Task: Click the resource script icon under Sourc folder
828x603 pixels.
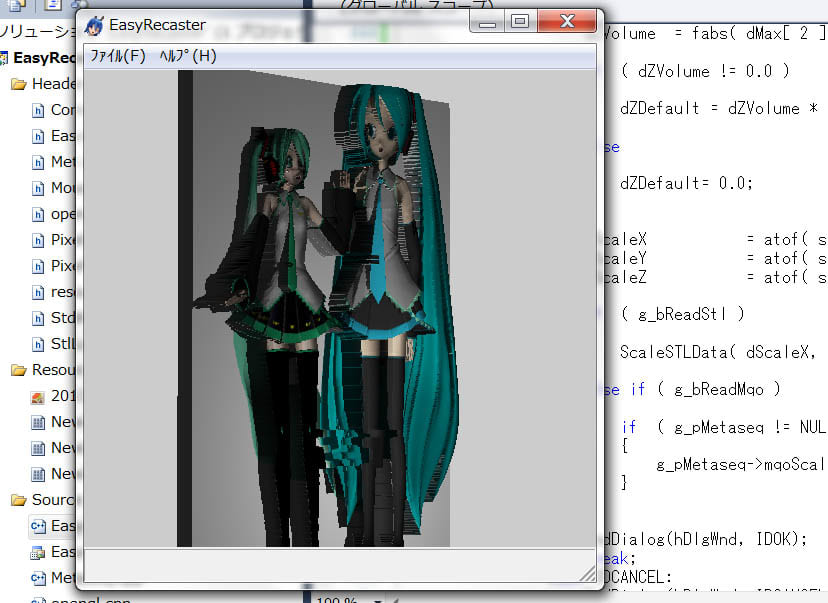Action: click(x=38, y=552)
